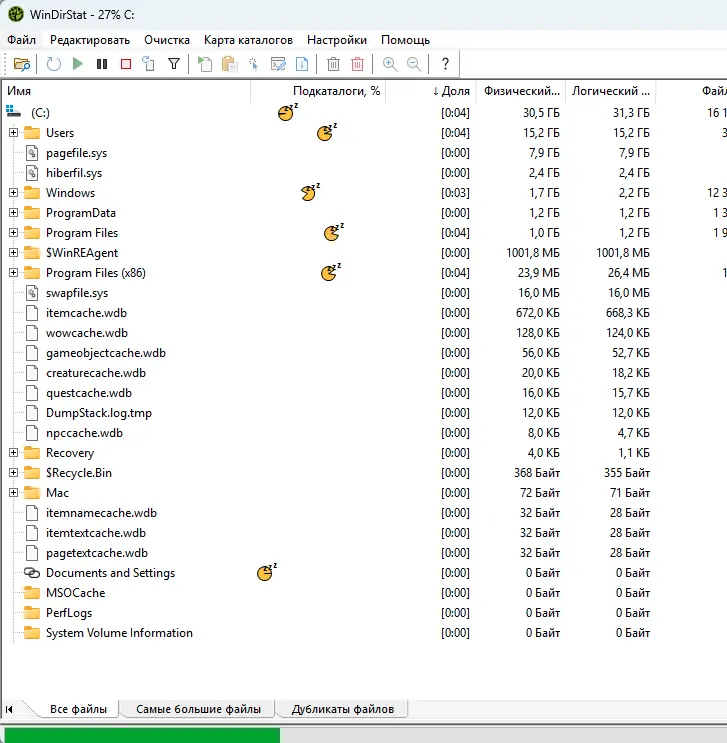Stop the scan with red square

(x=126, y=63)
